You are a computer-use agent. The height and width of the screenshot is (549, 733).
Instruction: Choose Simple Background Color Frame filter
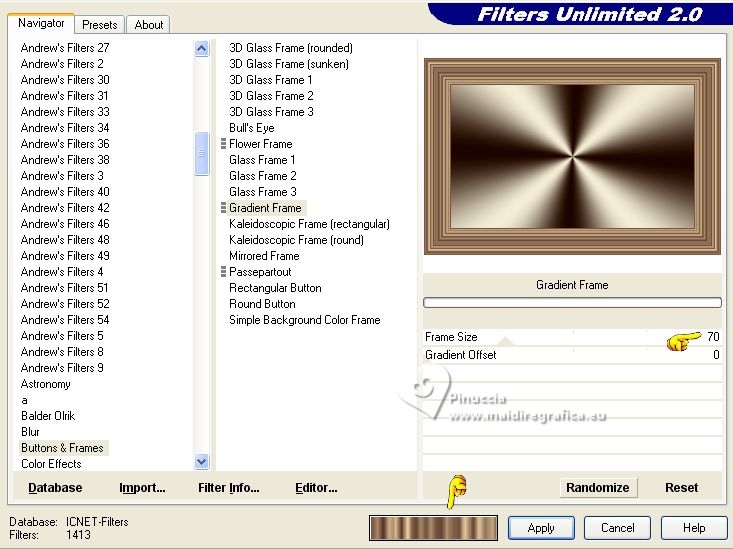(305, 320)
